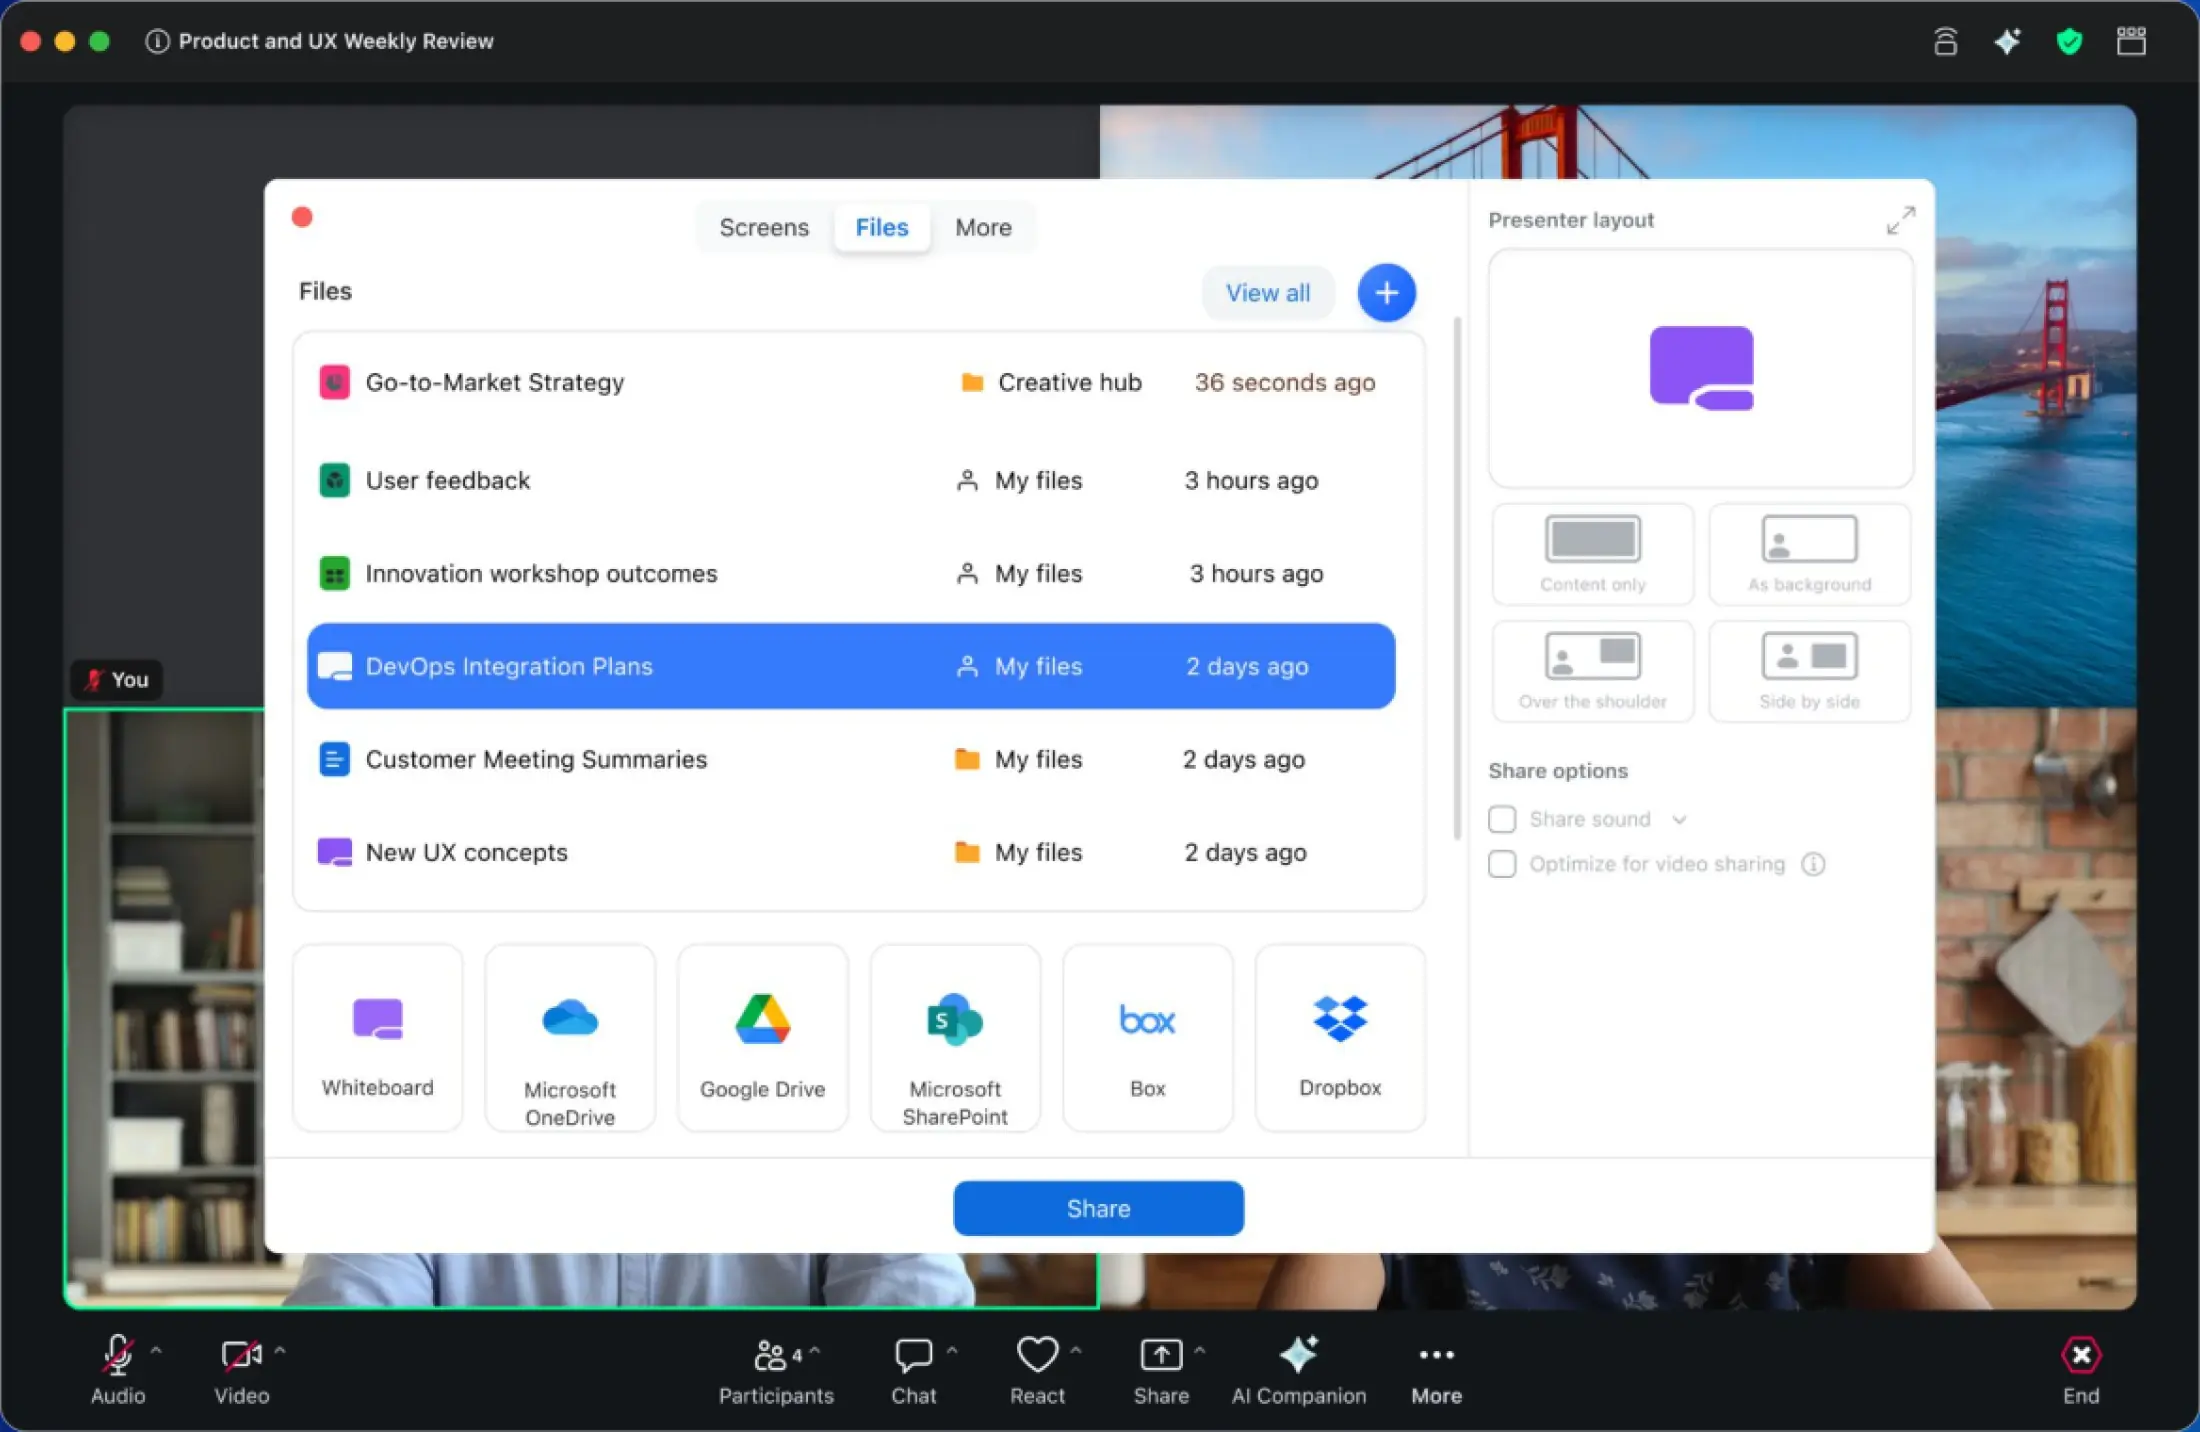The image size is (2200, 1432).
Task: Add new file with plus button
Action: coord(1386,293)
